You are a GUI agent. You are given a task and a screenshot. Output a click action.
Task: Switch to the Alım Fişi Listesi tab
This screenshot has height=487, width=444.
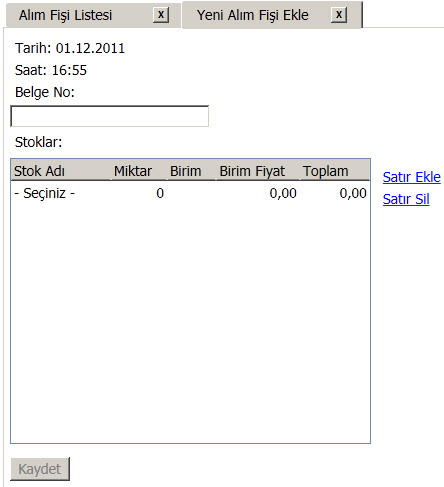[65, 15]
